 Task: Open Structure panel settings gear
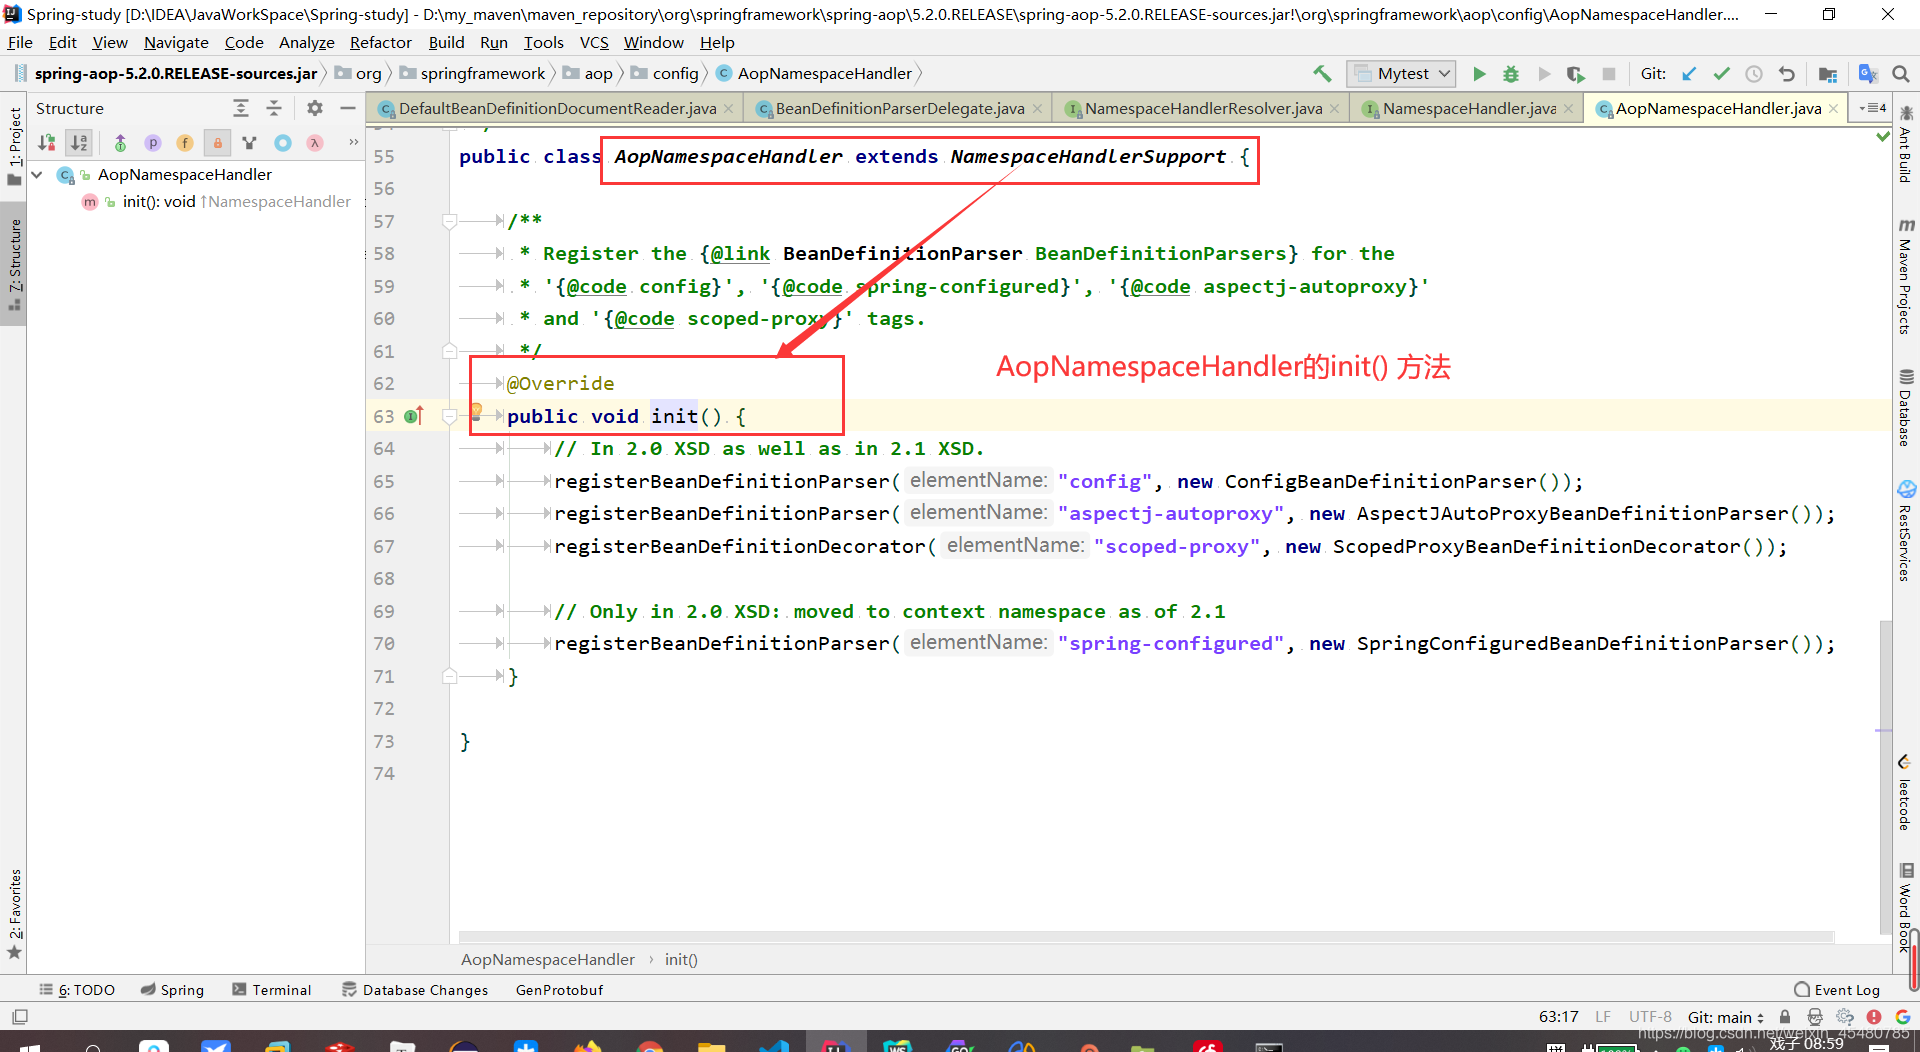(314, 108)
